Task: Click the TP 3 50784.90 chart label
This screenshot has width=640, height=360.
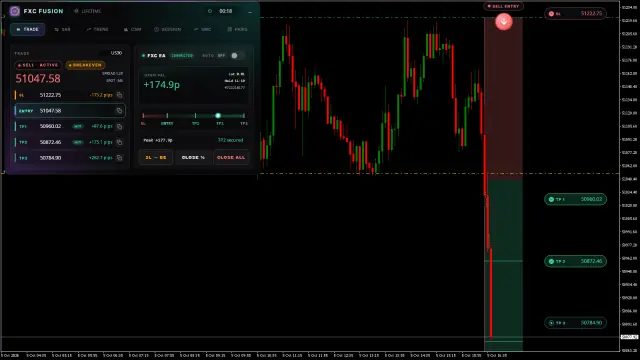Action: pos(575,323)
